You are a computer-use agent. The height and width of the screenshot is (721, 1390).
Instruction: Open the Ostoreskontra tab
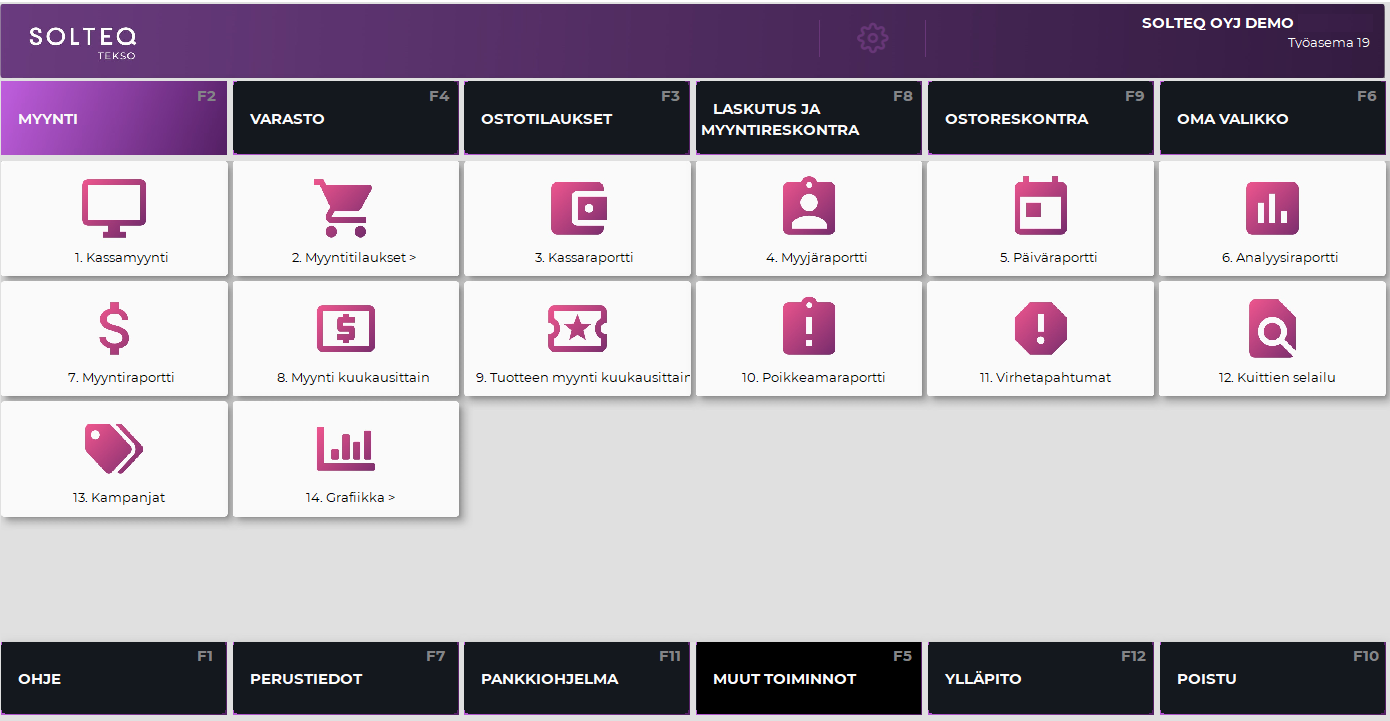pyautogui.click(x=1041, y=119)
